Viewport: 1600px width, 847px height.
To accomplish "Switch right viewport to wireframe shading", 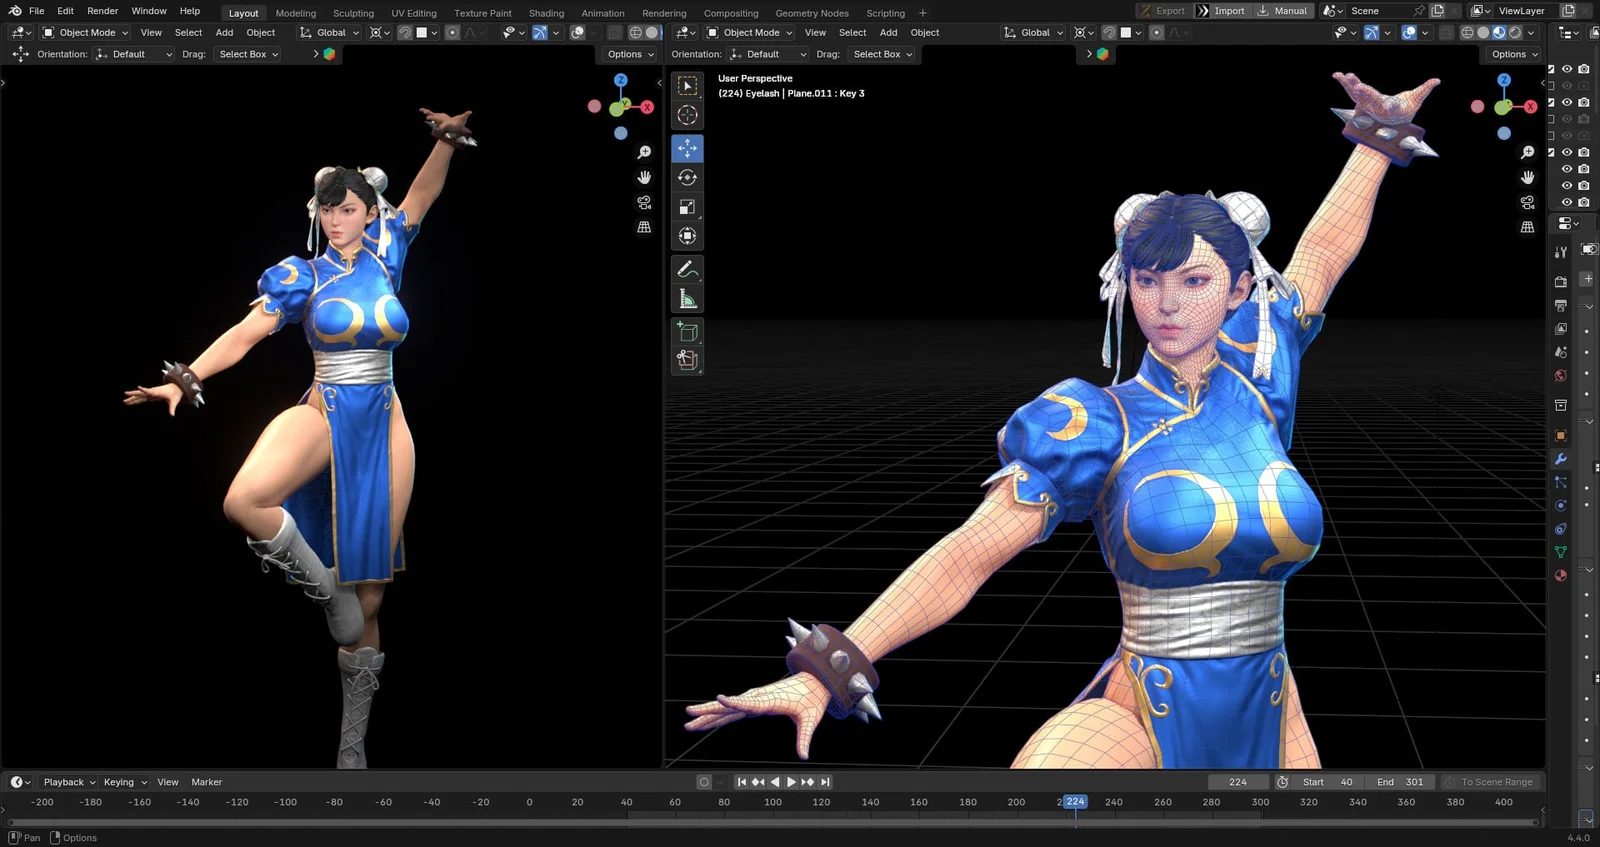I will click(x=1467, y=32).
